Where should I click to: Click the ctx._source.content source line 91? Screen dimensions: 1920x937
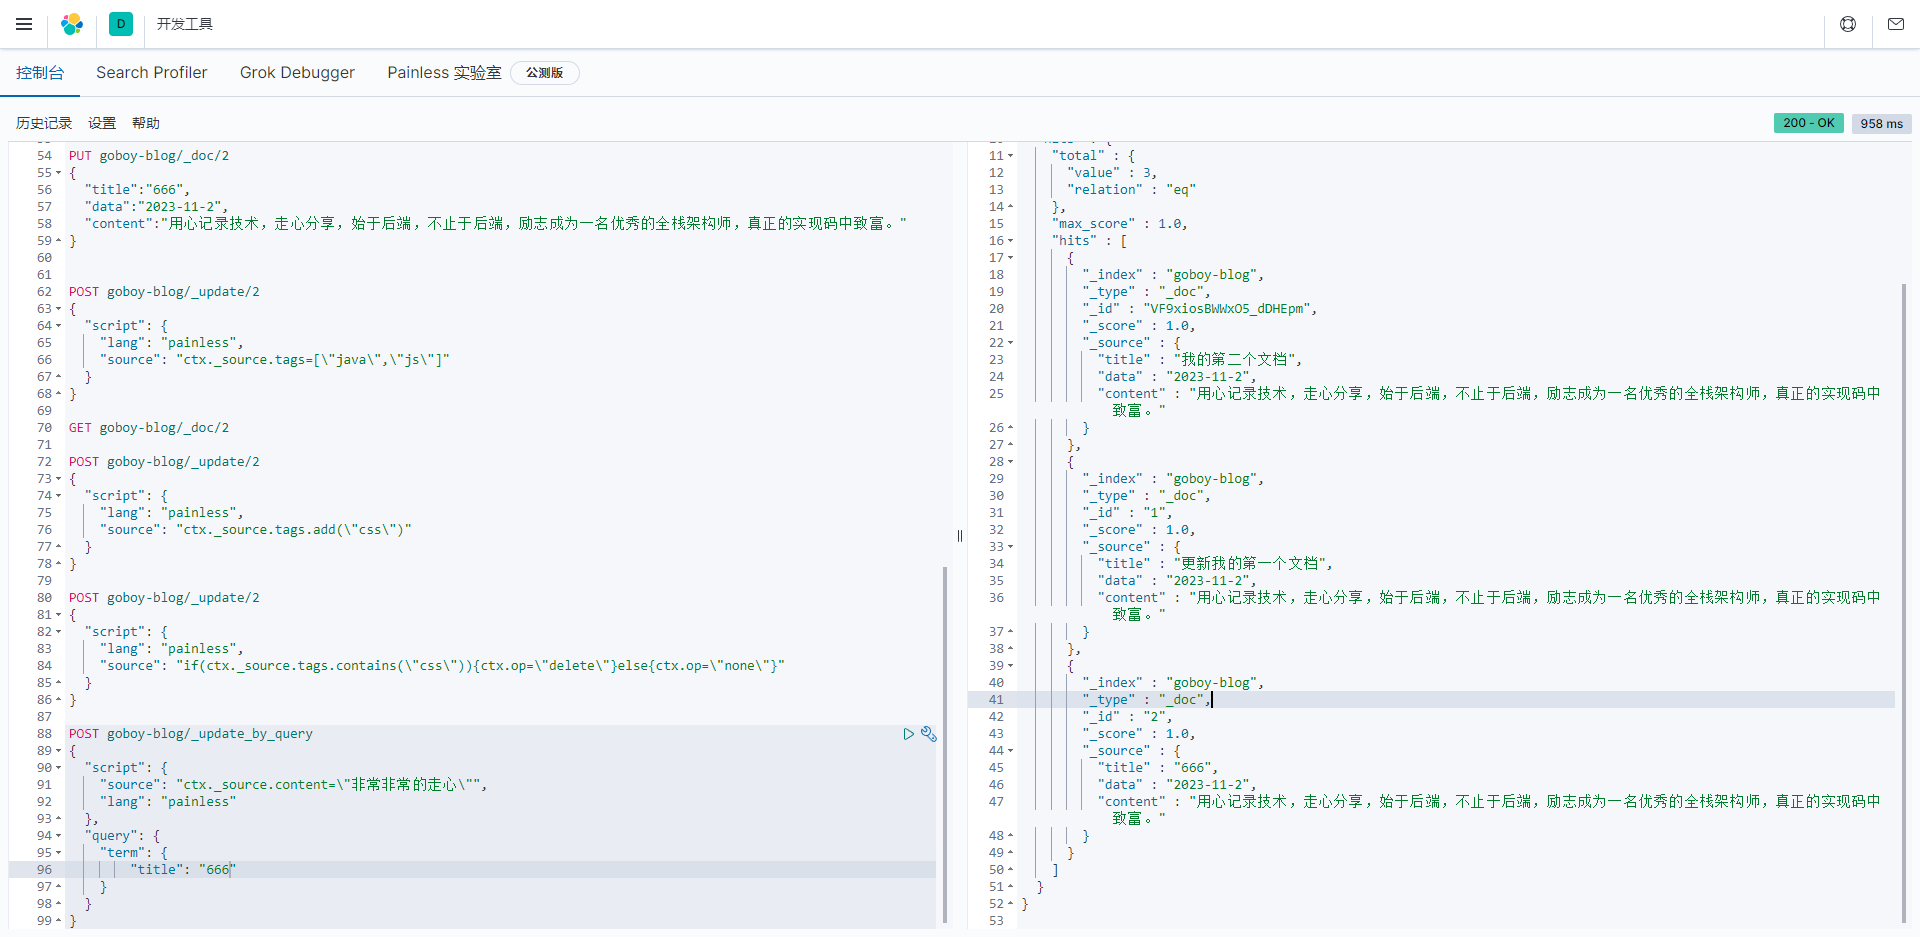click(293, 785)
